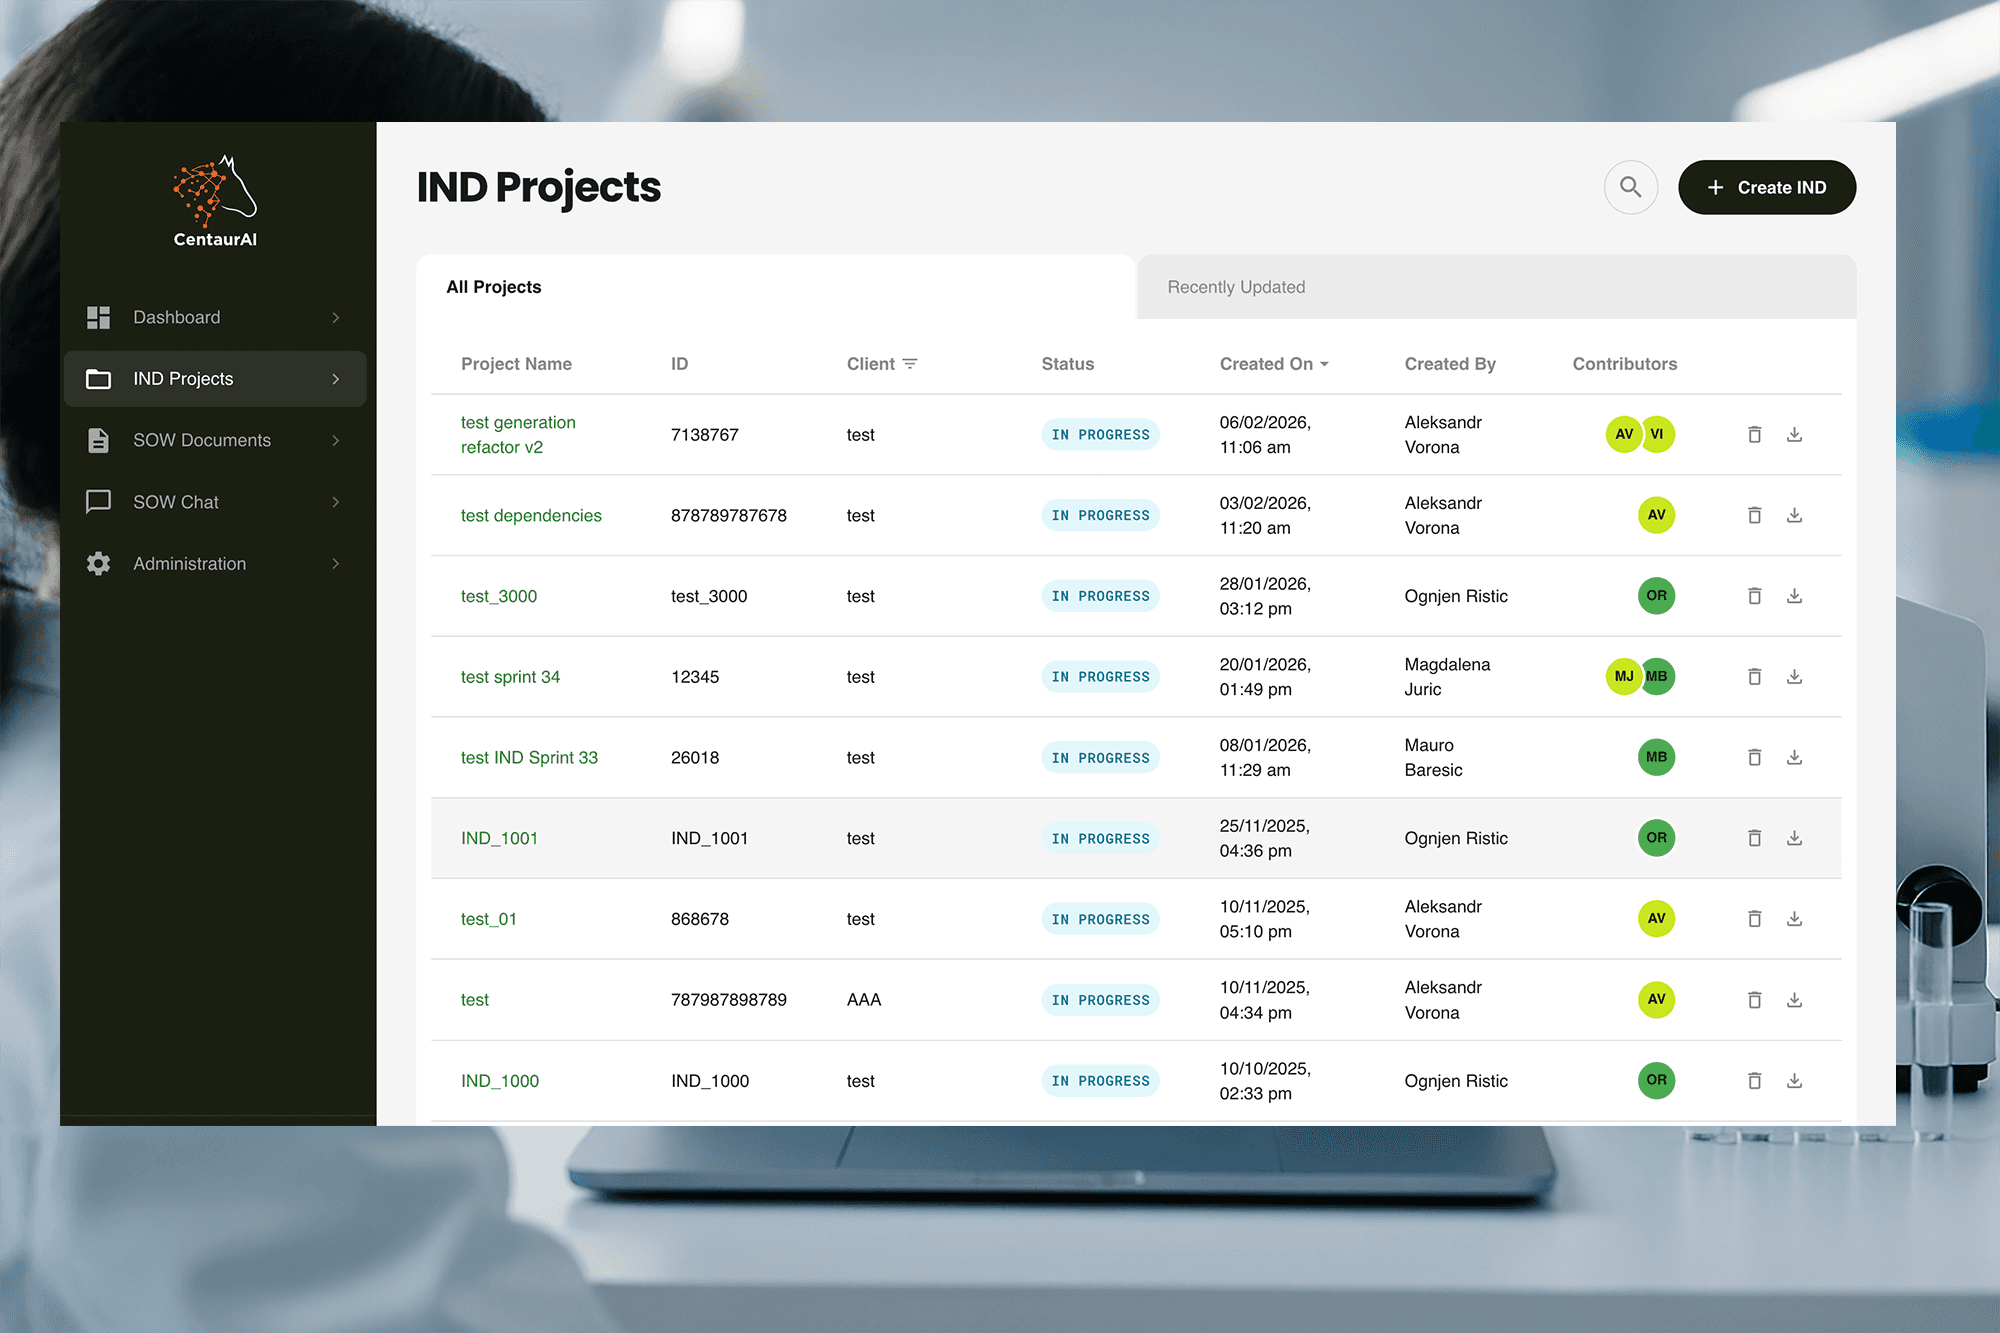Screen dimensions: 2000x1333
Task: Click the SOW Documents document icon
Action: (x=98, y=440)
